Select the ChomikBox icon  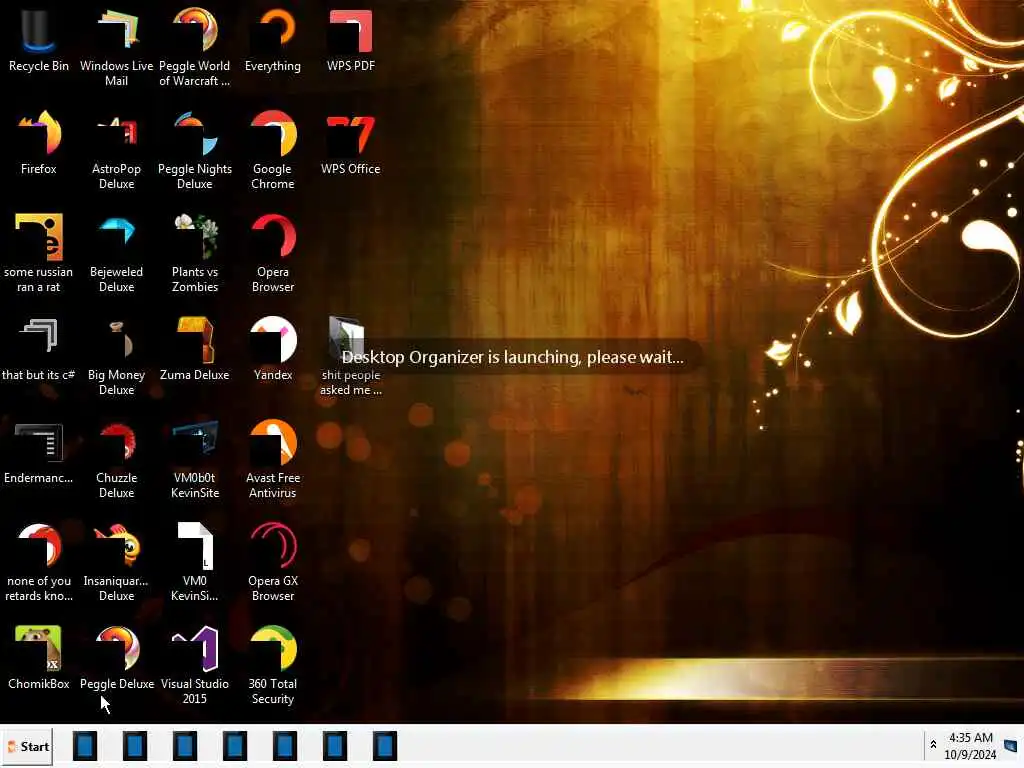tap(39, 658)
